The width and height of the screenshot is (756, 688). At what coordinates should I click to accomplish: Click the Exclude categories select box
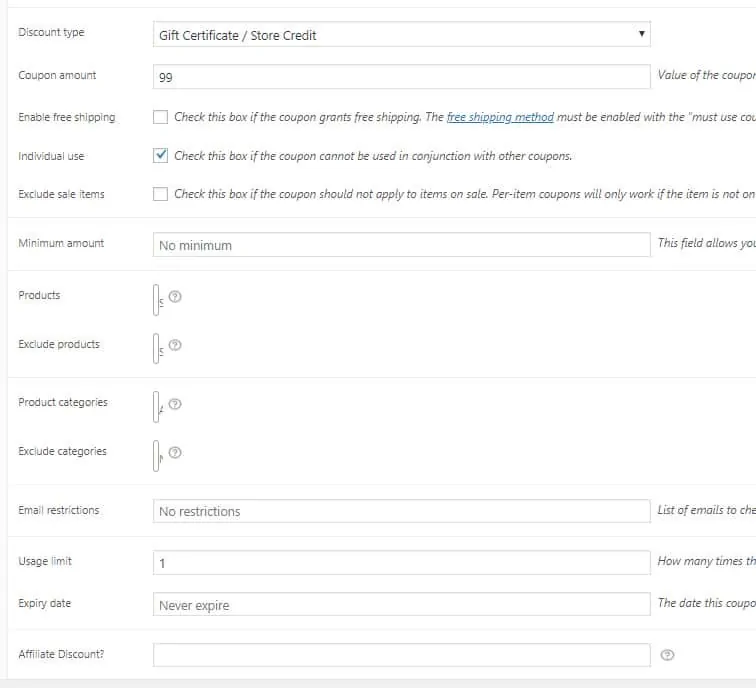coord(156,456)
